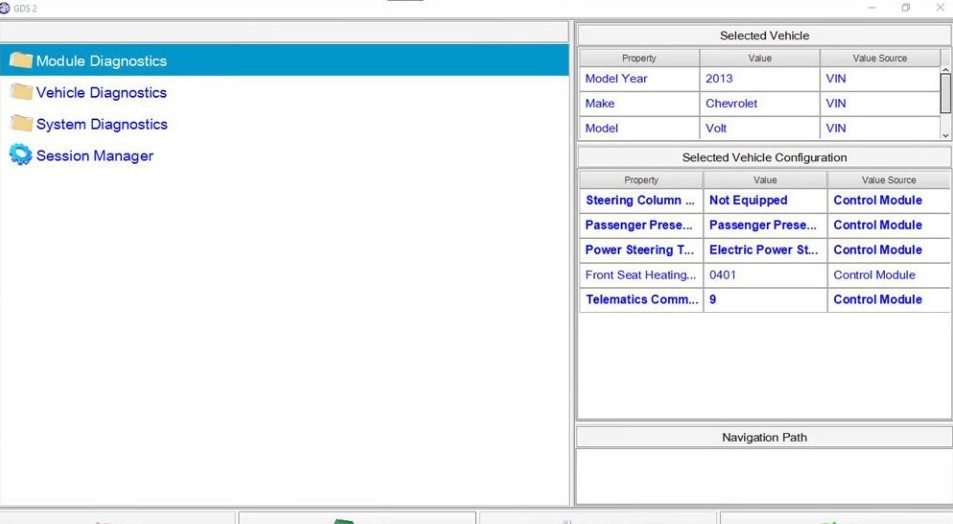Select Passenger Prese... property cell
The width and height of the screenshot is (953, 524).
coord(641,225)
